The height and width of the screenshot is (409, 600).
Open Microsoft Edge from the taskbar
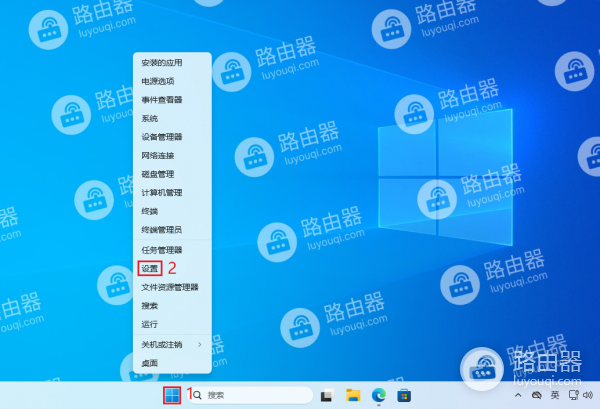[x=378, y=395]
